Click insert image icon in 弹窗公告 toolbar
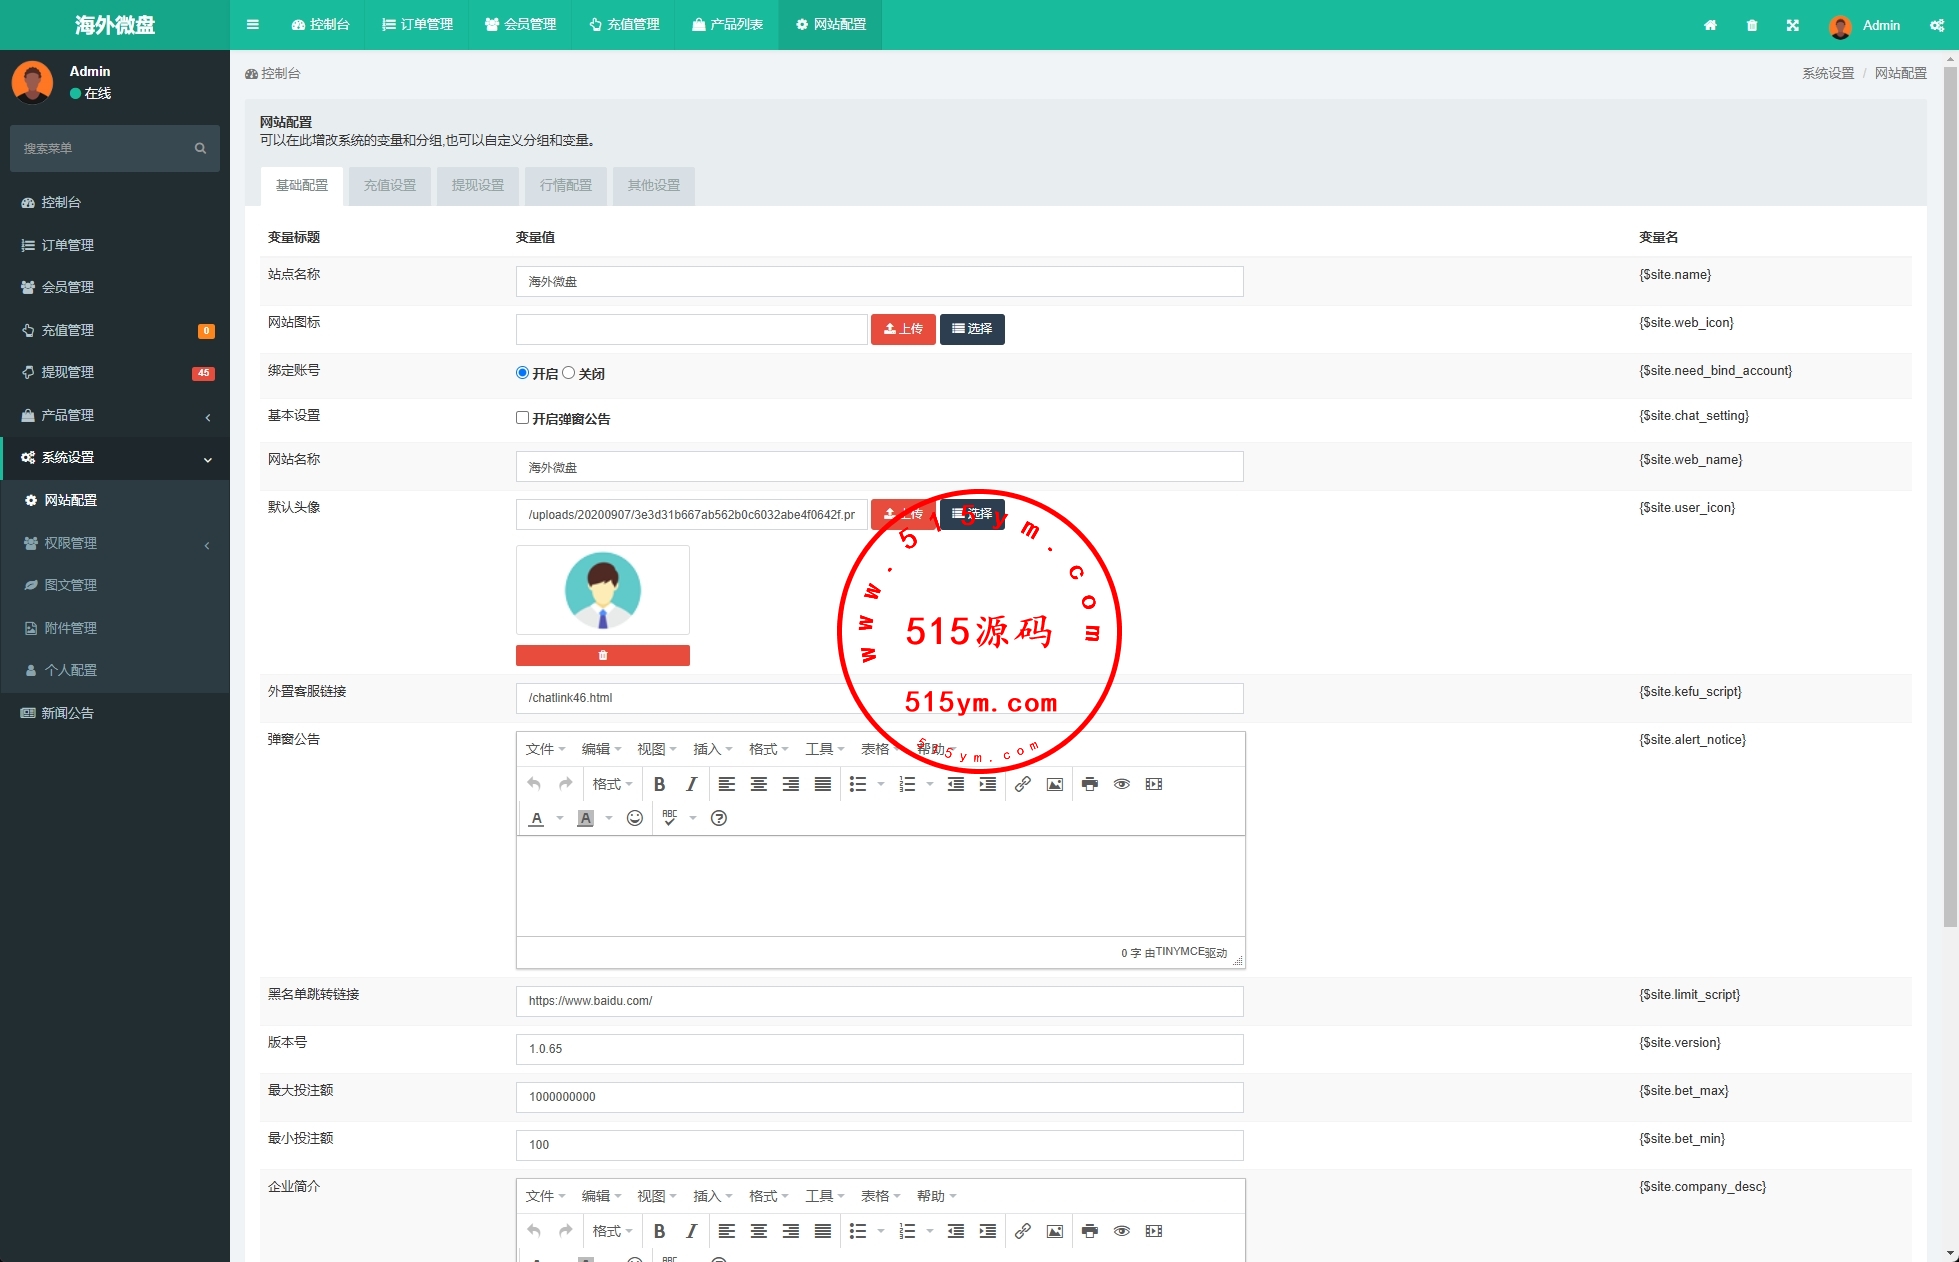Screen dimensions: 1959x1262 pyautogui.click(x=1054, y=784)
